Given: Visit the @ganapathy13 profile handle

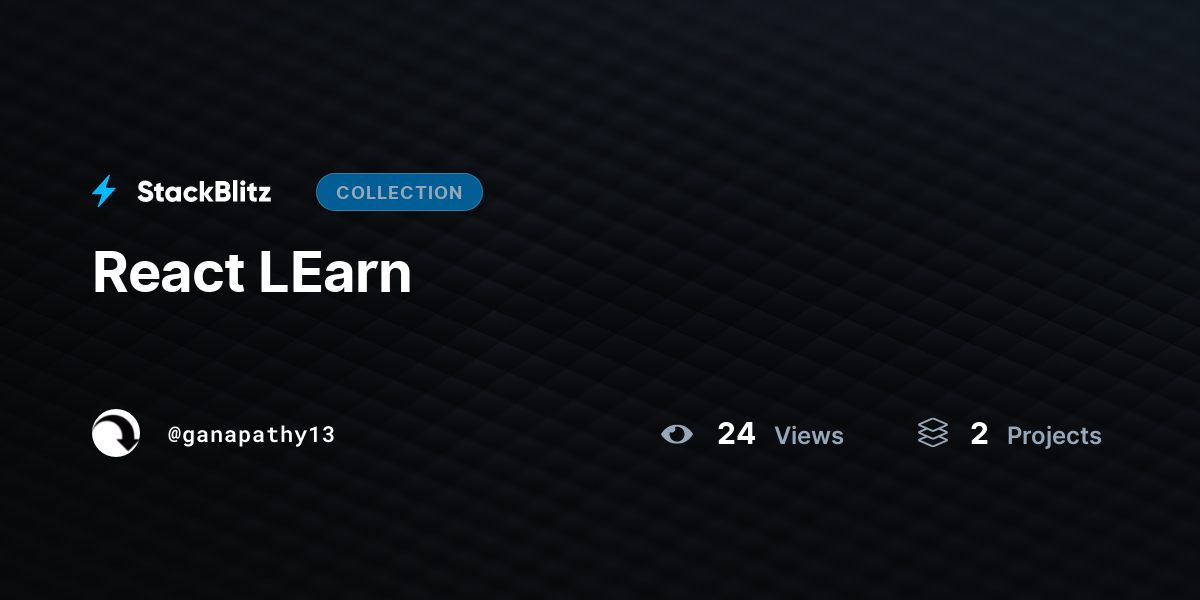Looking at the screenshot, I should point(251,435).
